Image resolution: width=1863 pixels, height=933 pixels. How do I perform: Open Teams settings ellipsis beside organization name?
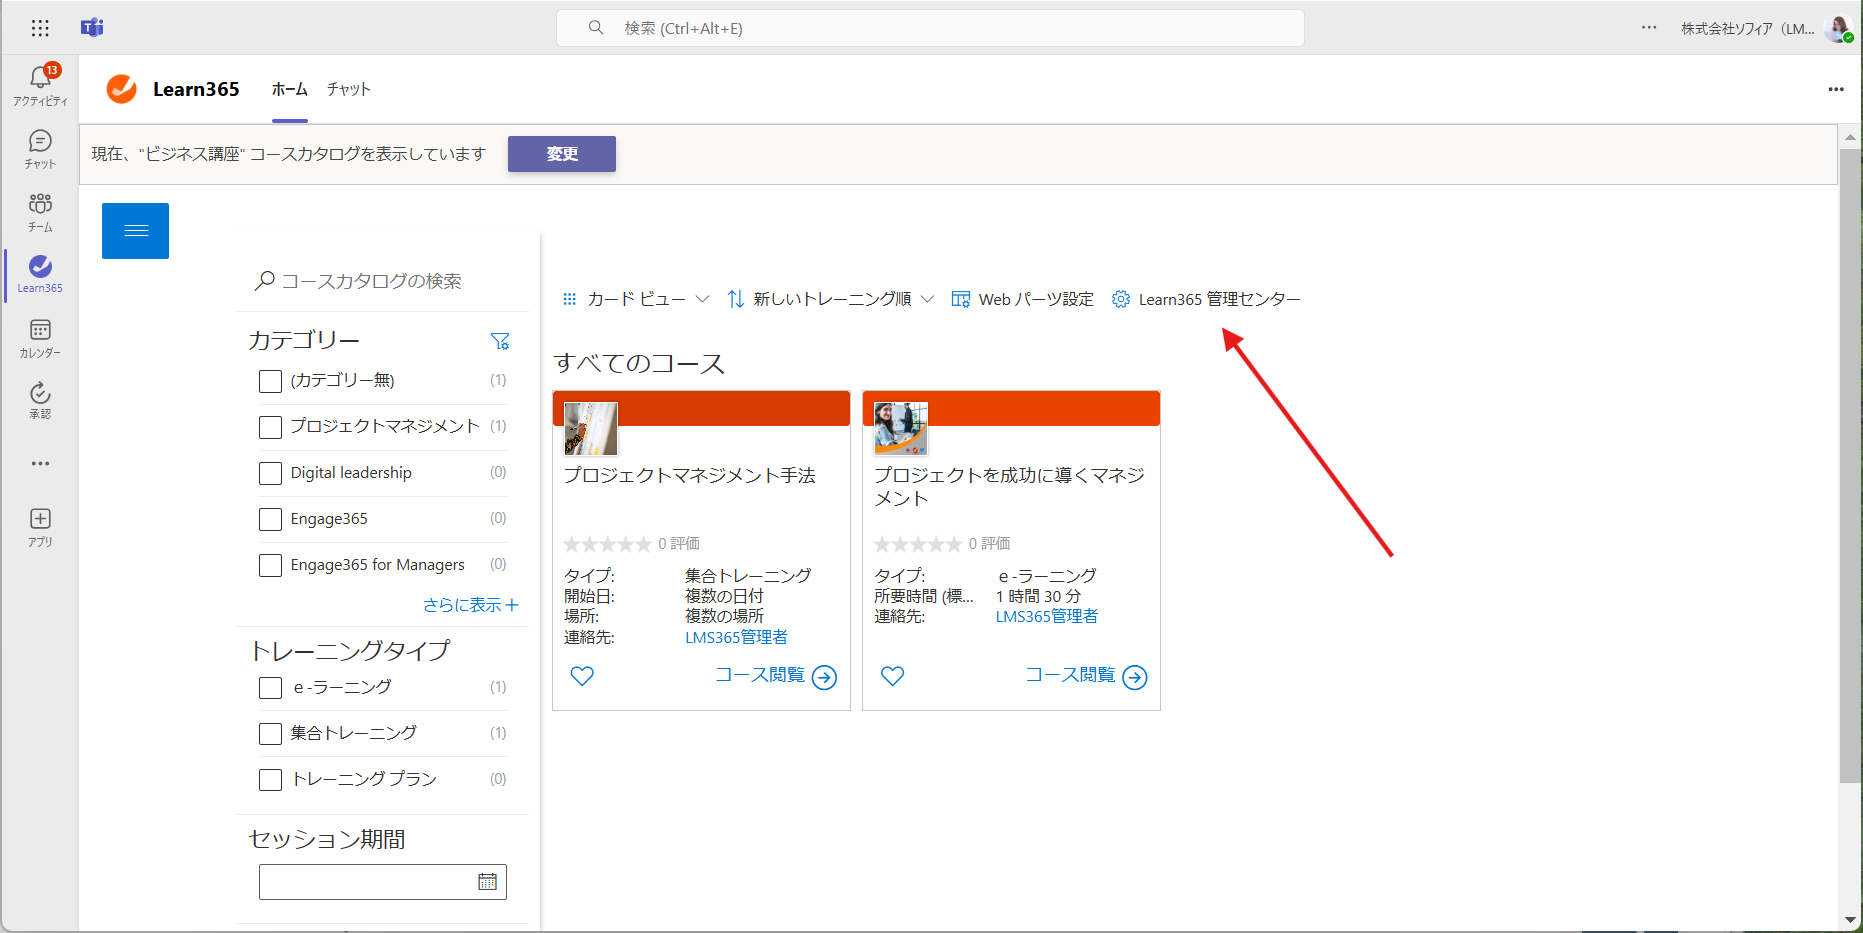pos(1649,28)
